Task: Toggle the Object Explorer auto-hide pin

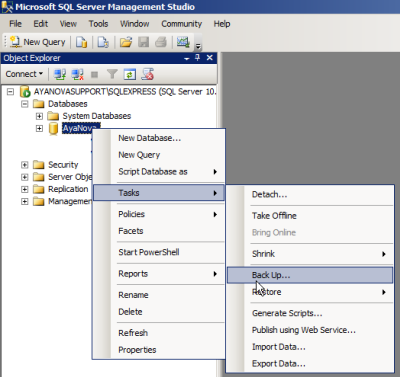Action: coord(198,58)
